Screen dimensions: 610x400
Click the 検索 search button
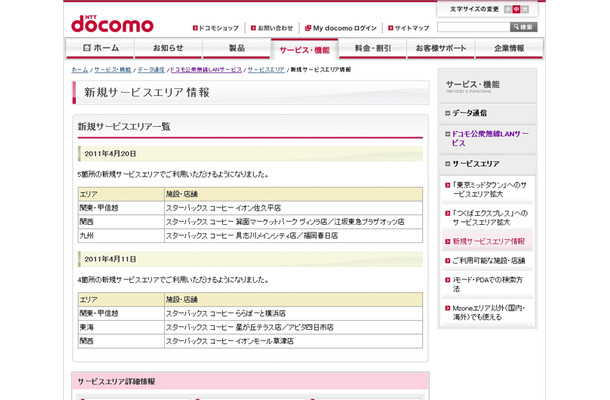[524, 27]
